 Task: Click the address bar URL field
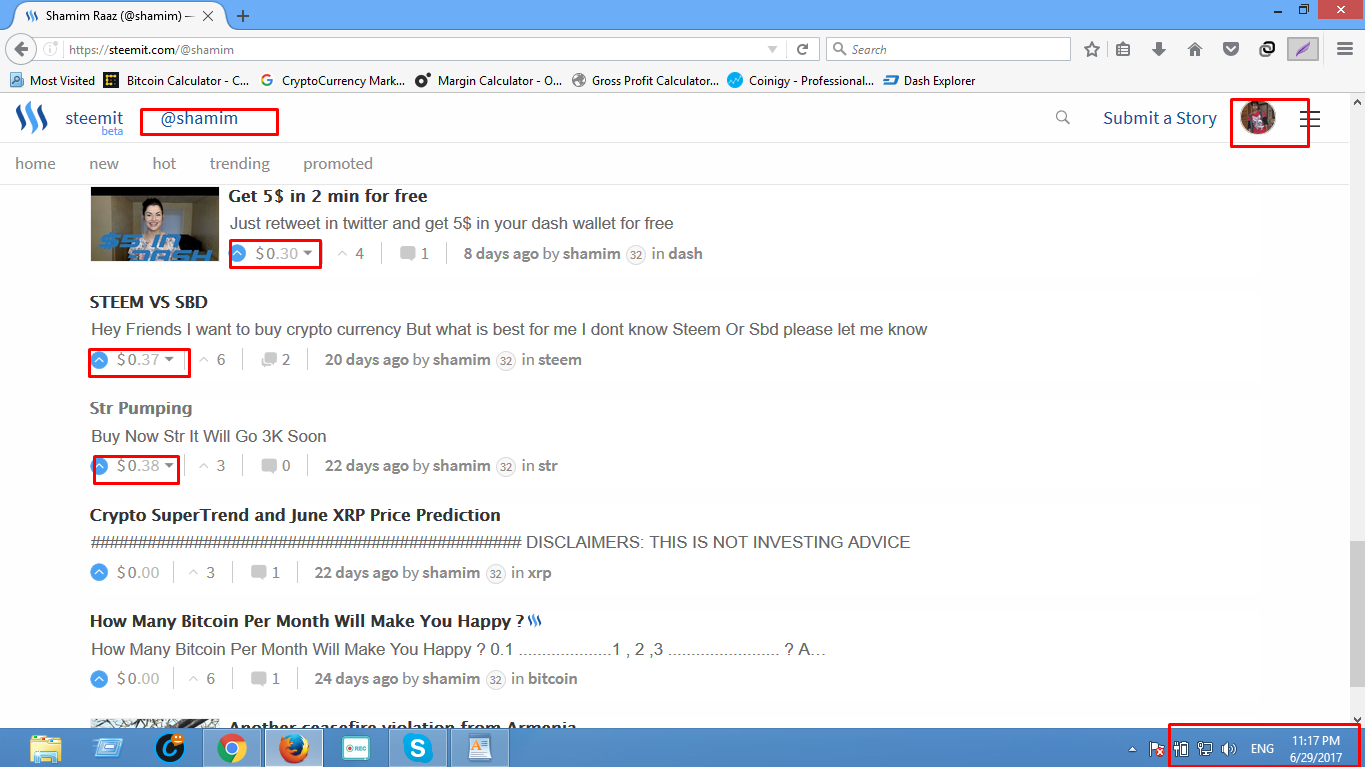415,49
